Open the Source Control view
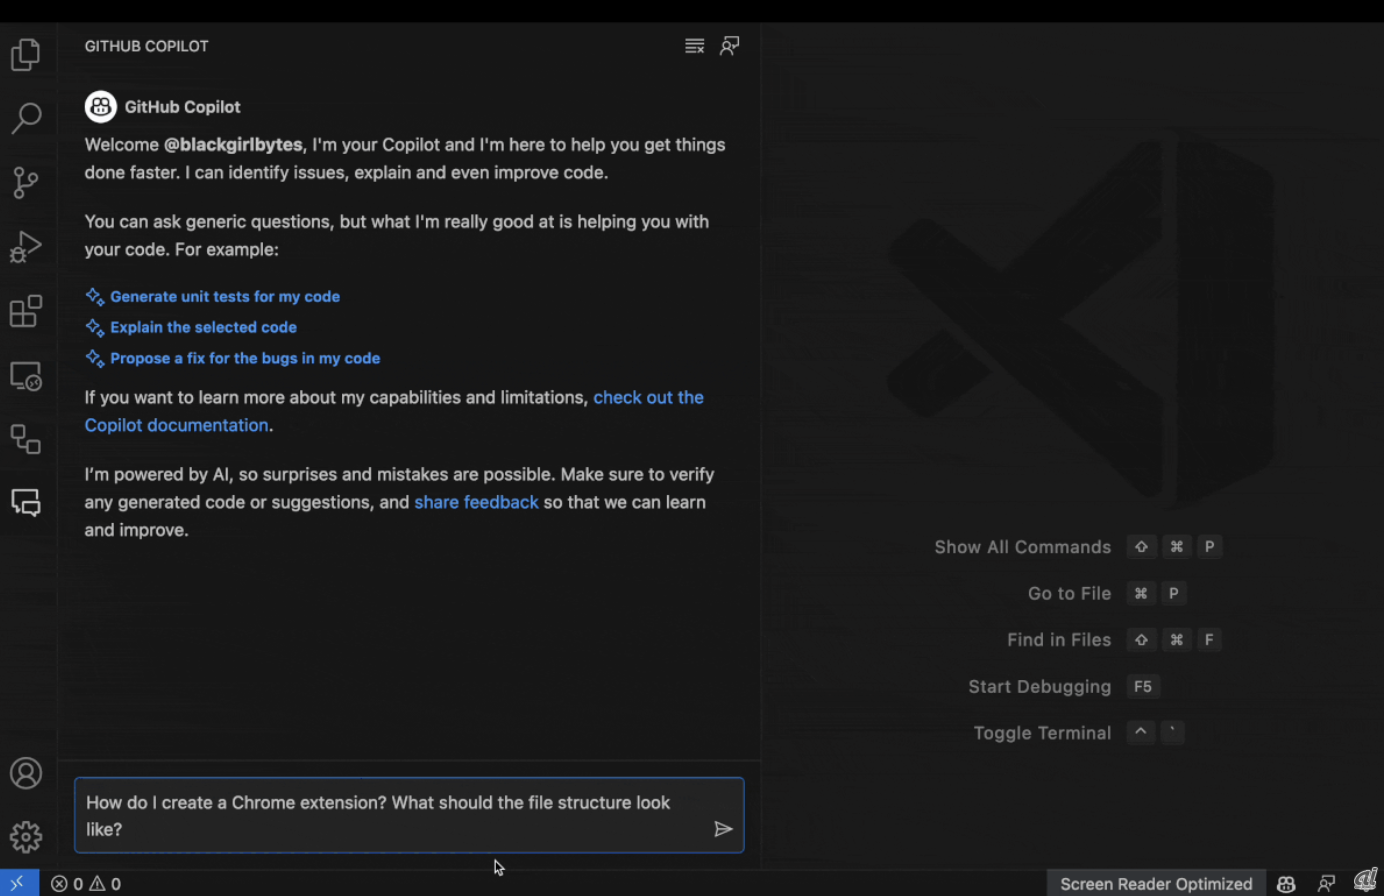This screenshot has width=1384, height=896. 26,182
